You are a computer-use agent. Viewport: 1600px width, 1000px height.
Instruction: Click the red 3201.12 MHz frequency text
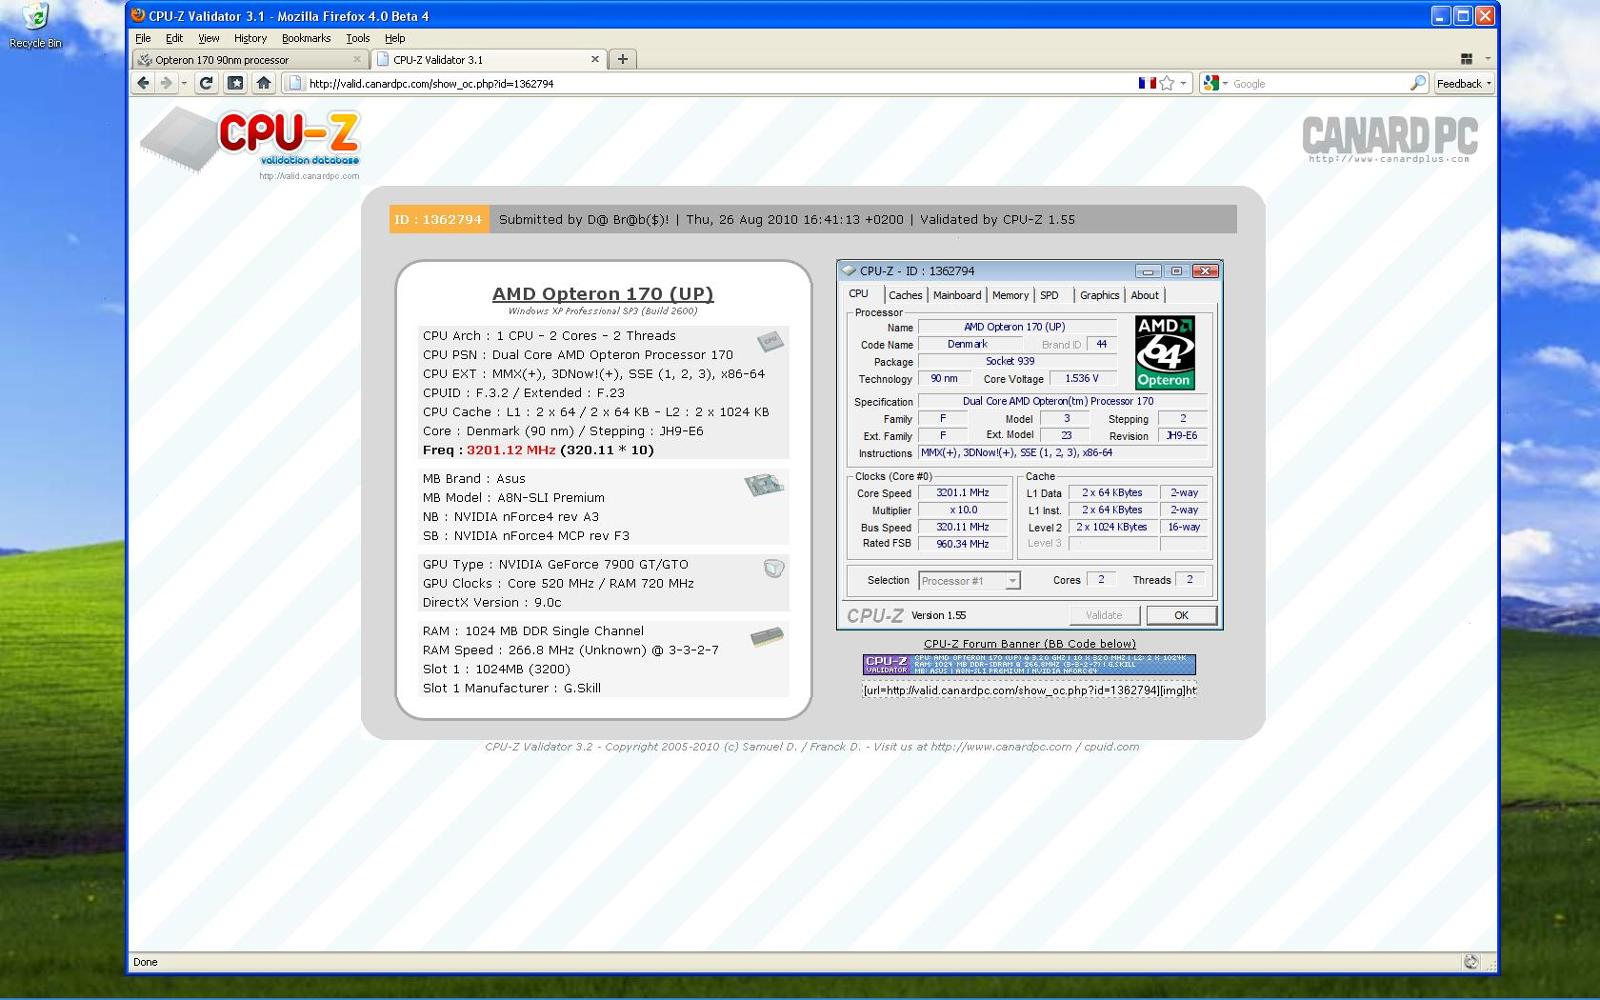point(511,450)
